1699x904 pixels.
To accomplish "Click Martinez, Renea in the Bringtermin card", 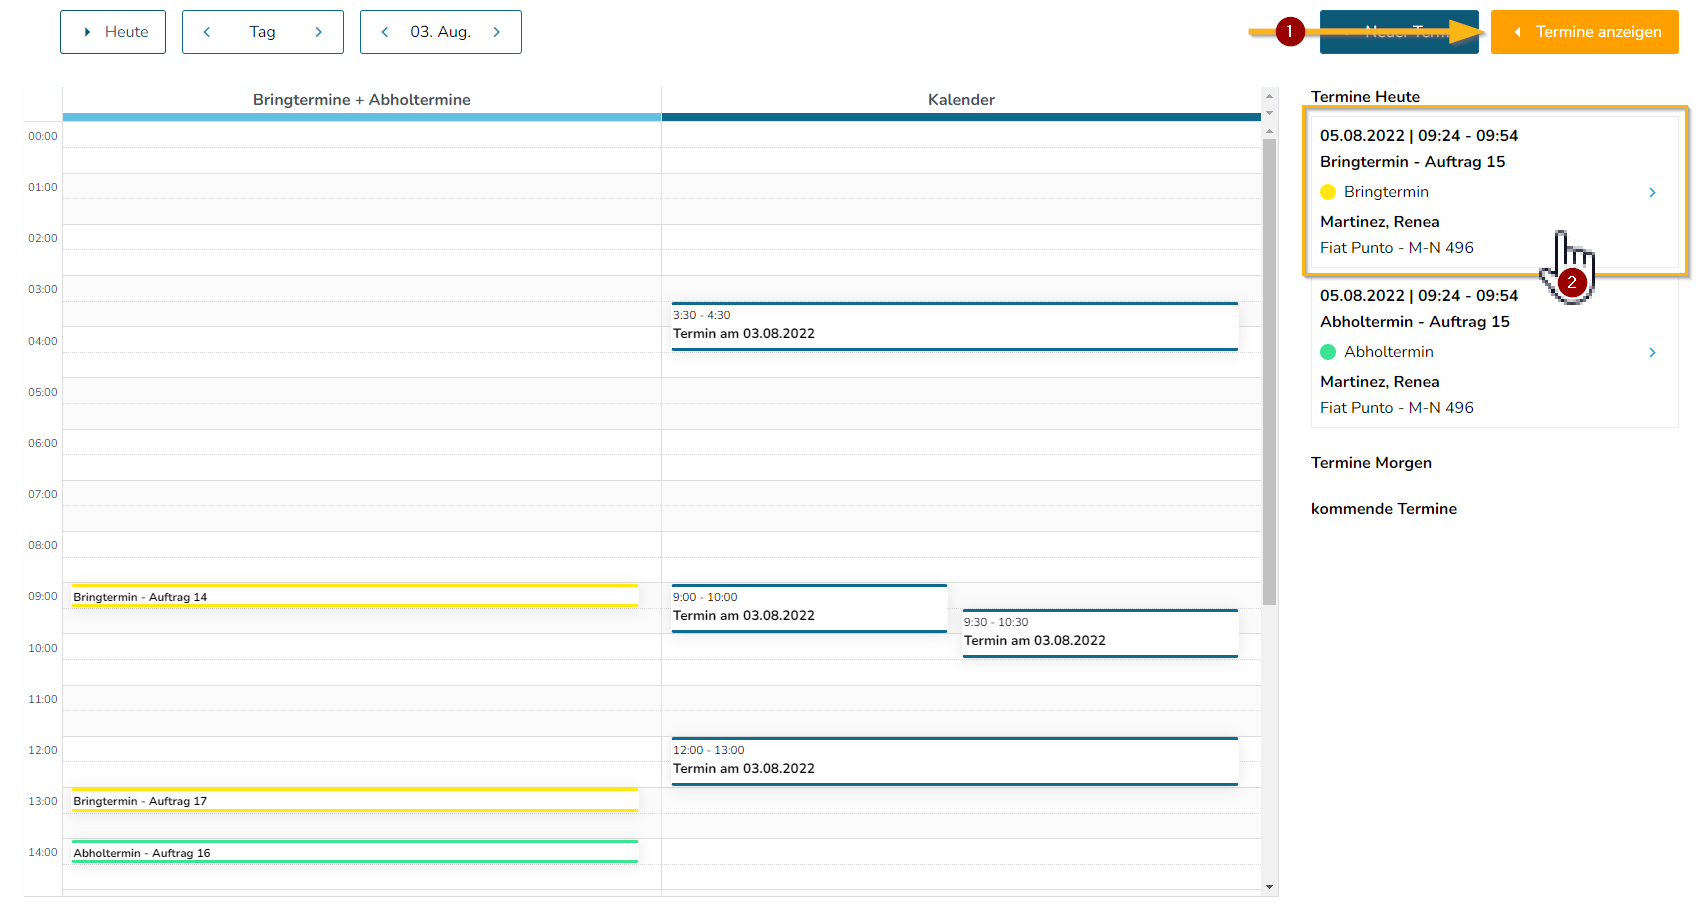I will click(1380, 222).
